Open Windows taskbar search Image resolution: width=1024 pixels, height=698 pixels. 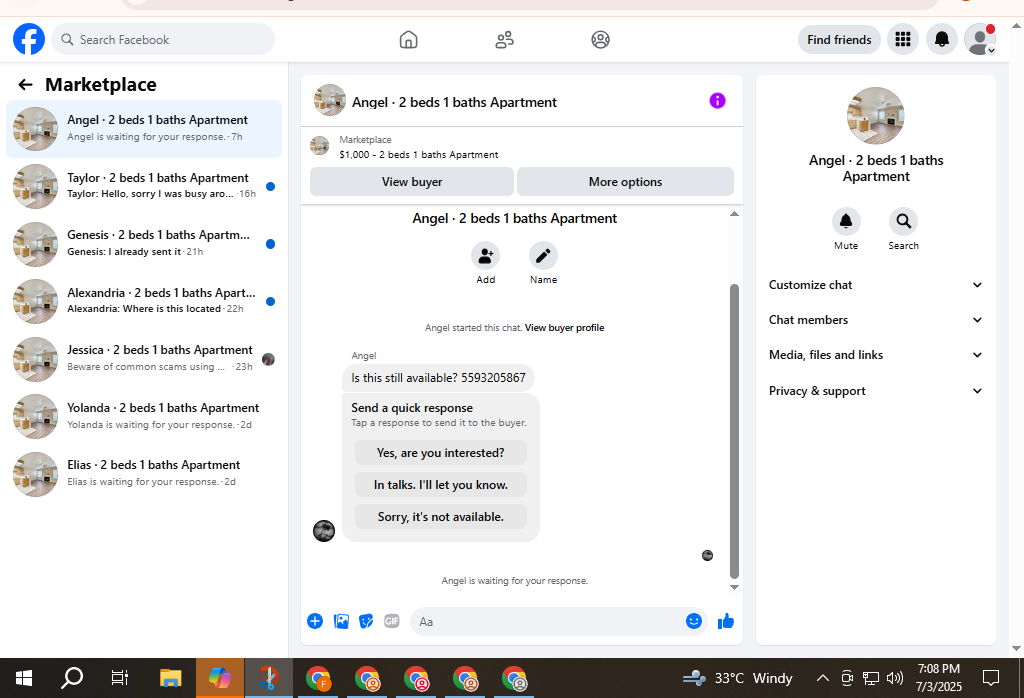coord(72,678)
